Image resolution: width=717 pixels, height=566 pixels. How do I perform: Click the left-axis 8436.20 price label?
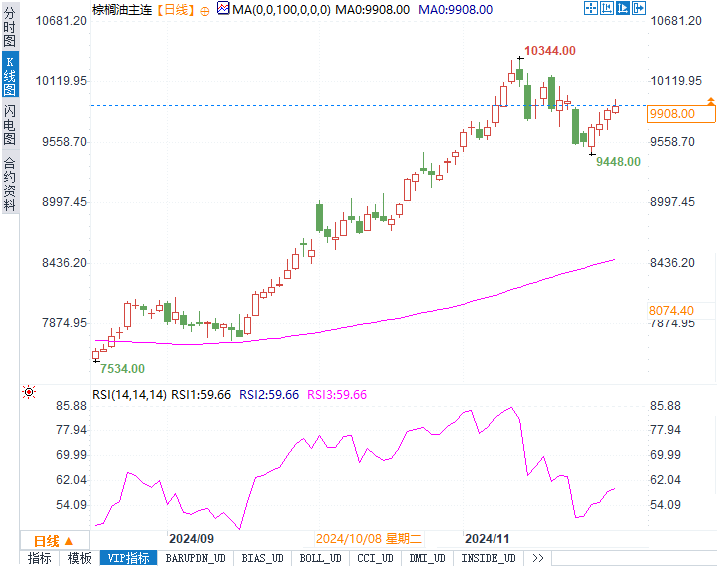coord(64,263)
